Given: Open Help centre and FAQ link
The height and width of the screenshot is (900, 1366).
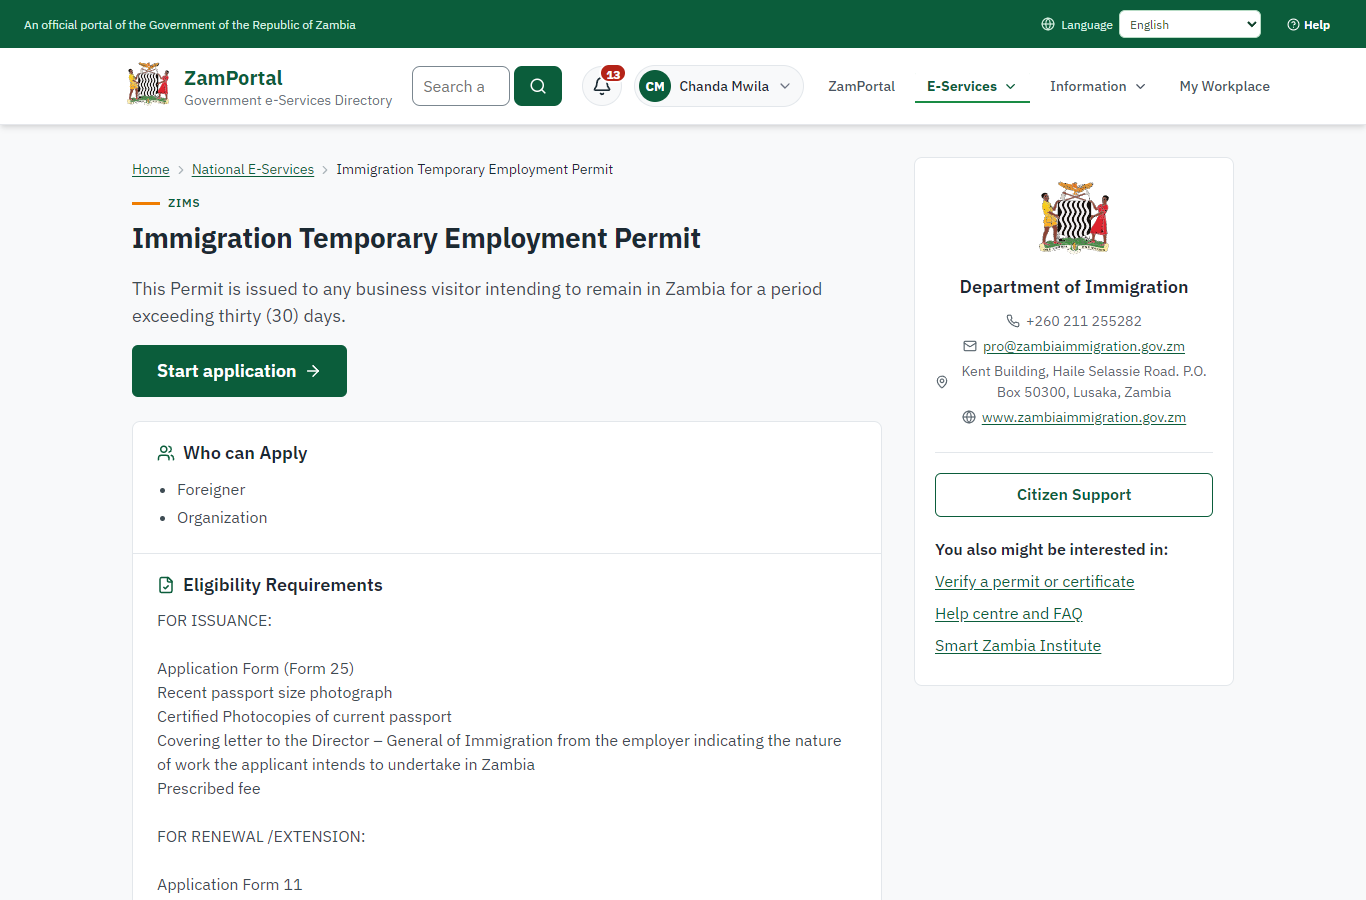Looking at the screenshot, I should coord(1009,614).
